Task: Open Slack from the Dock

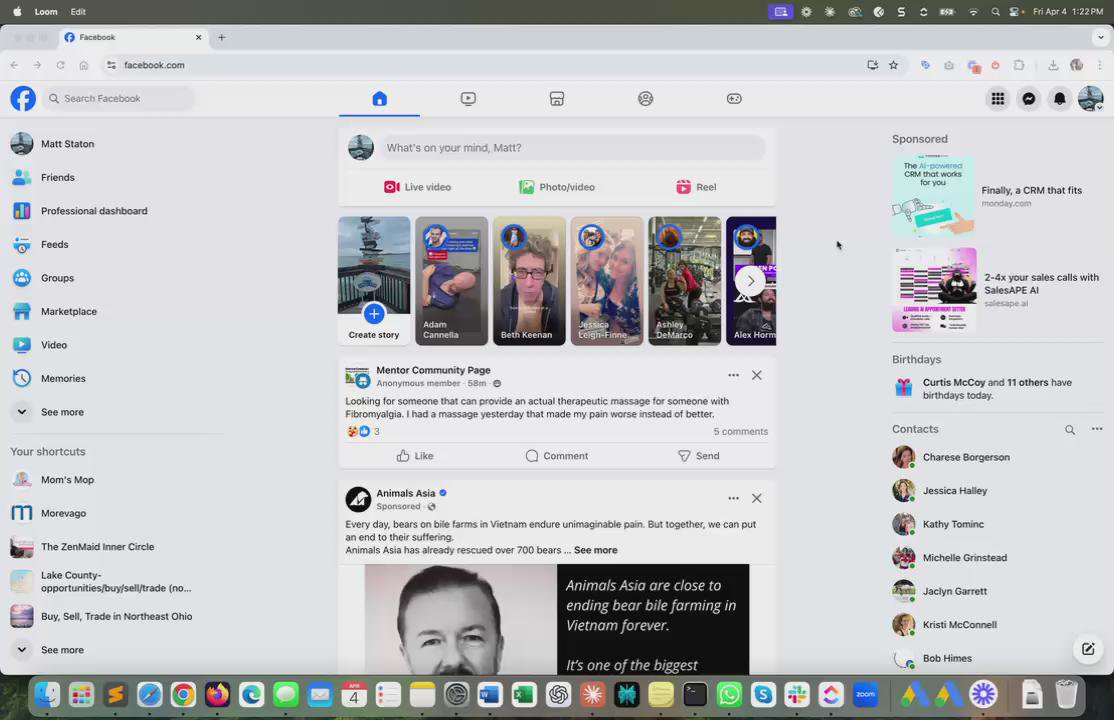Action: click(x=797, y=694)
